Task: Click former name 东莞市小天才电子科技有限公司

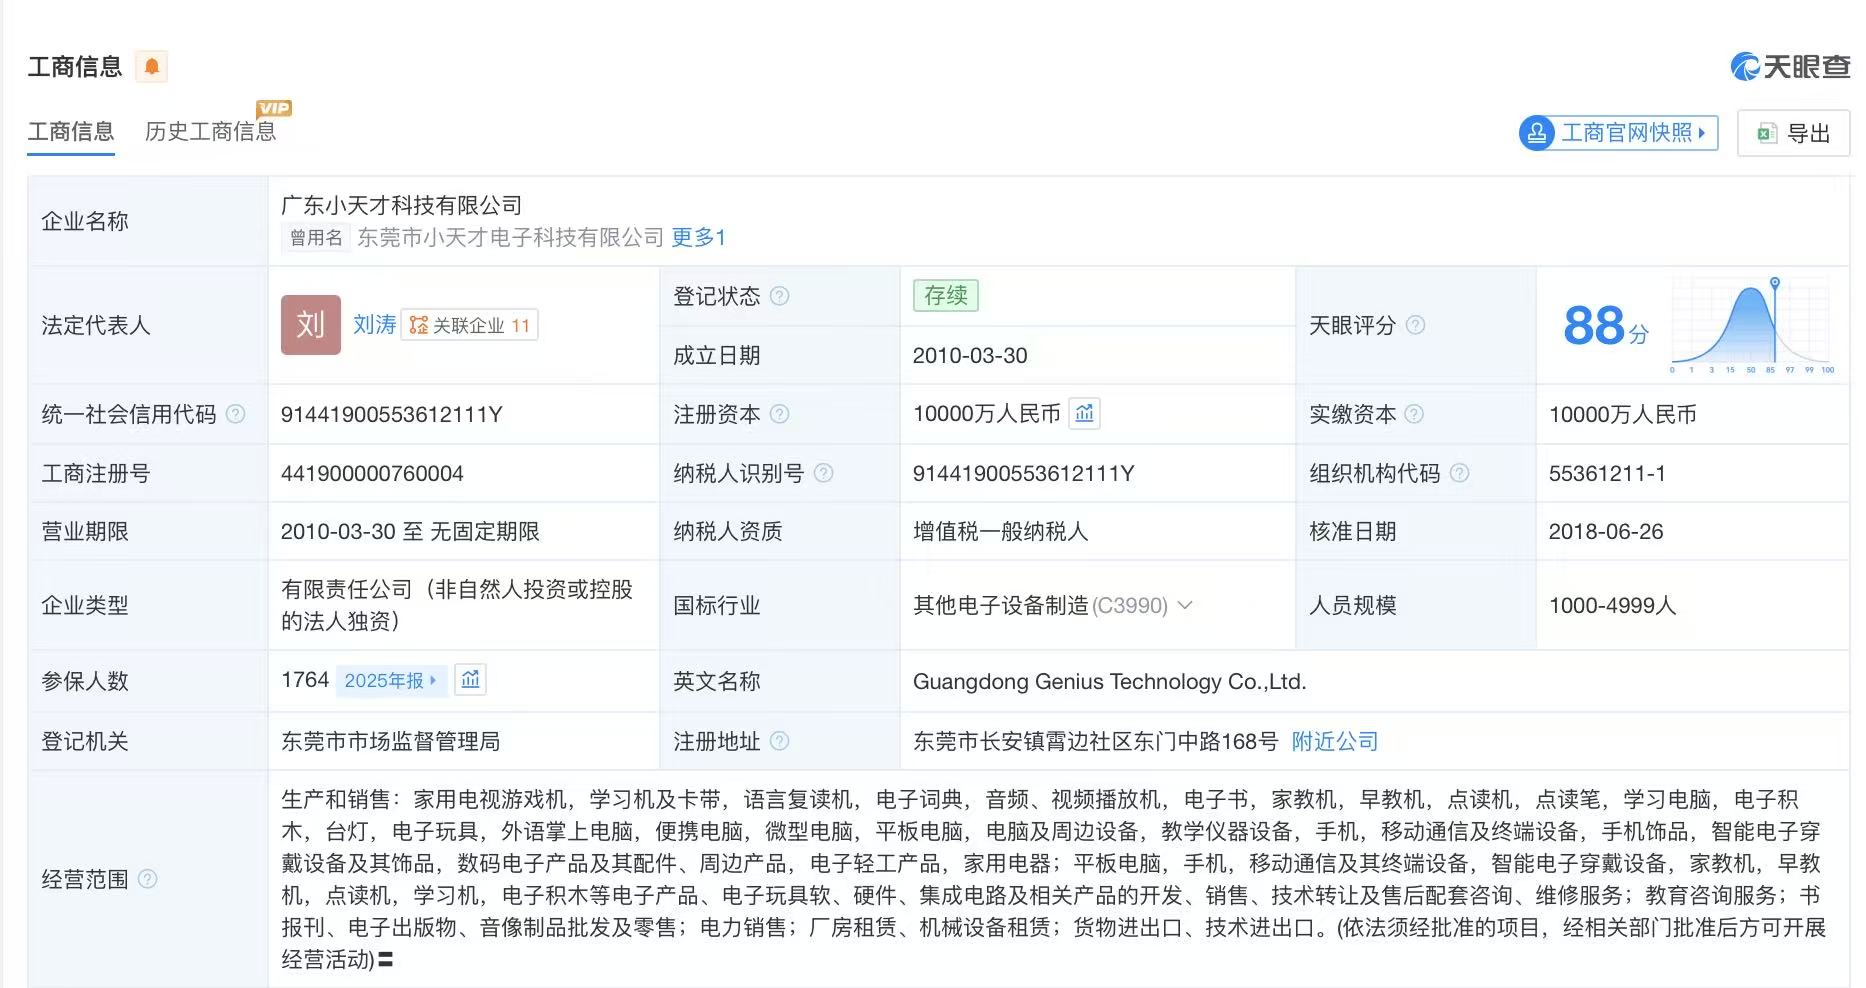Action: pos(511,237)
